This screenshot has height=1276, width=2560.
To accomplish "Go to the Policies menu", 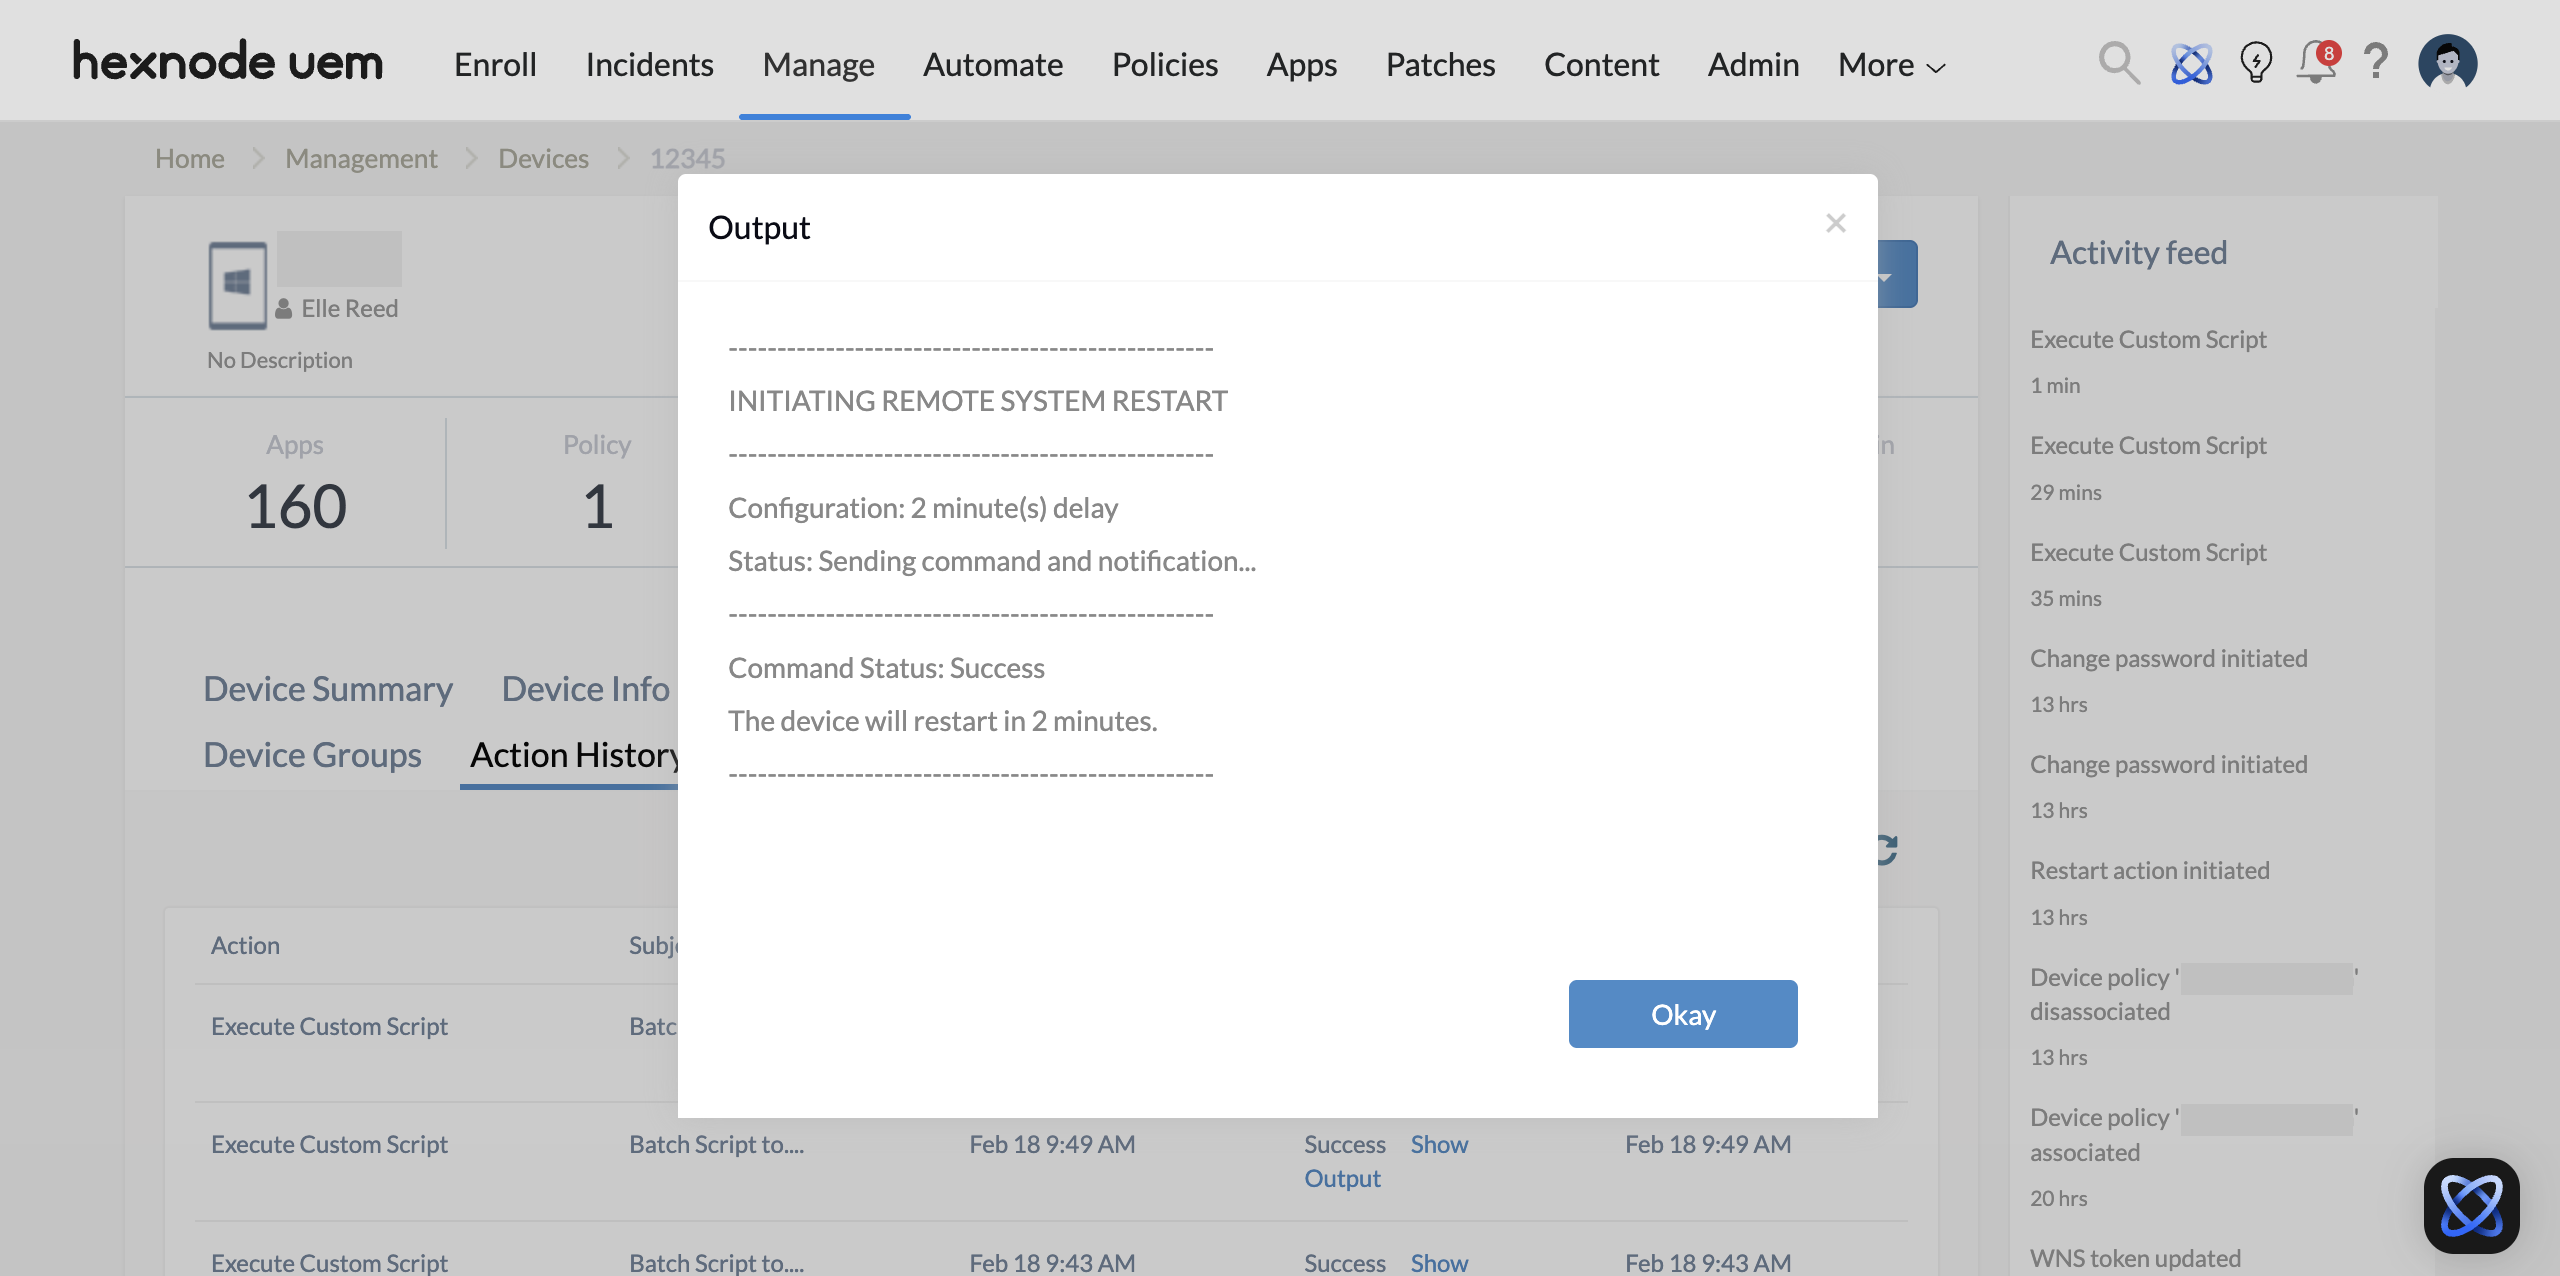I will 1164,65.
